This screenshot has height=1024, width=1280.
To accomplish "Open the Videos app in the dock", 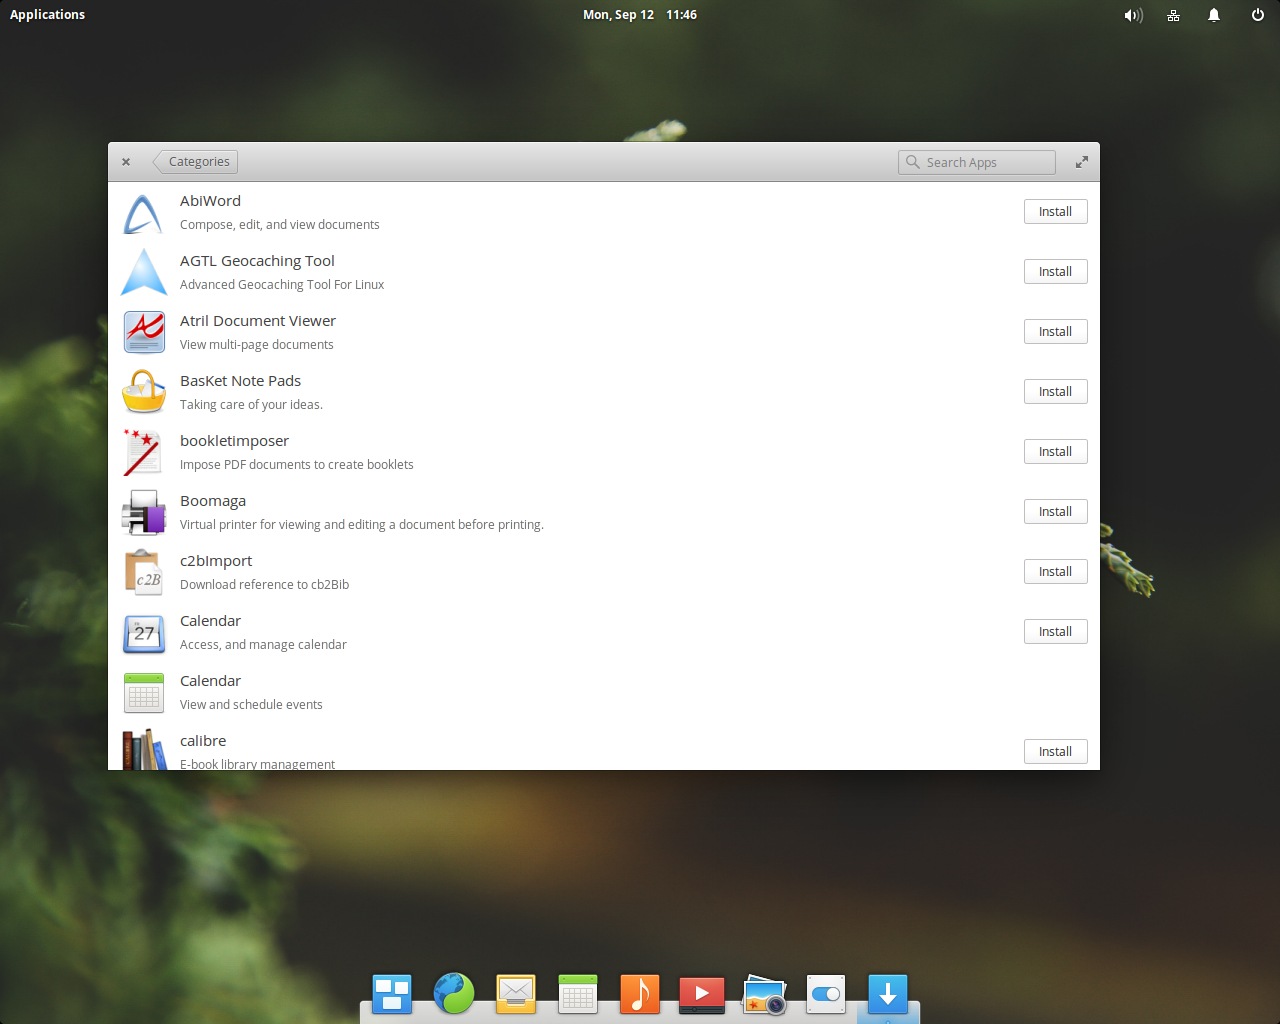I will point(702,995).
